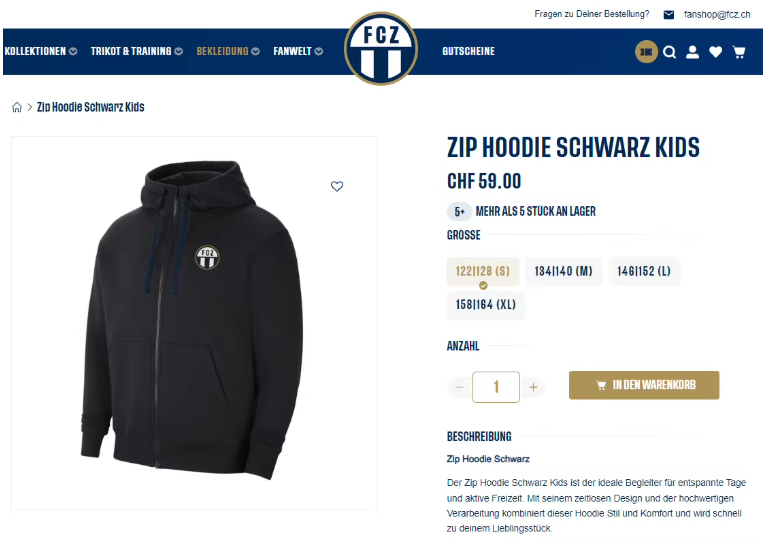The image size is (766, 550).
Task: Expand the Kollektionen dropdown menu
Action: [x=41, y=51]
